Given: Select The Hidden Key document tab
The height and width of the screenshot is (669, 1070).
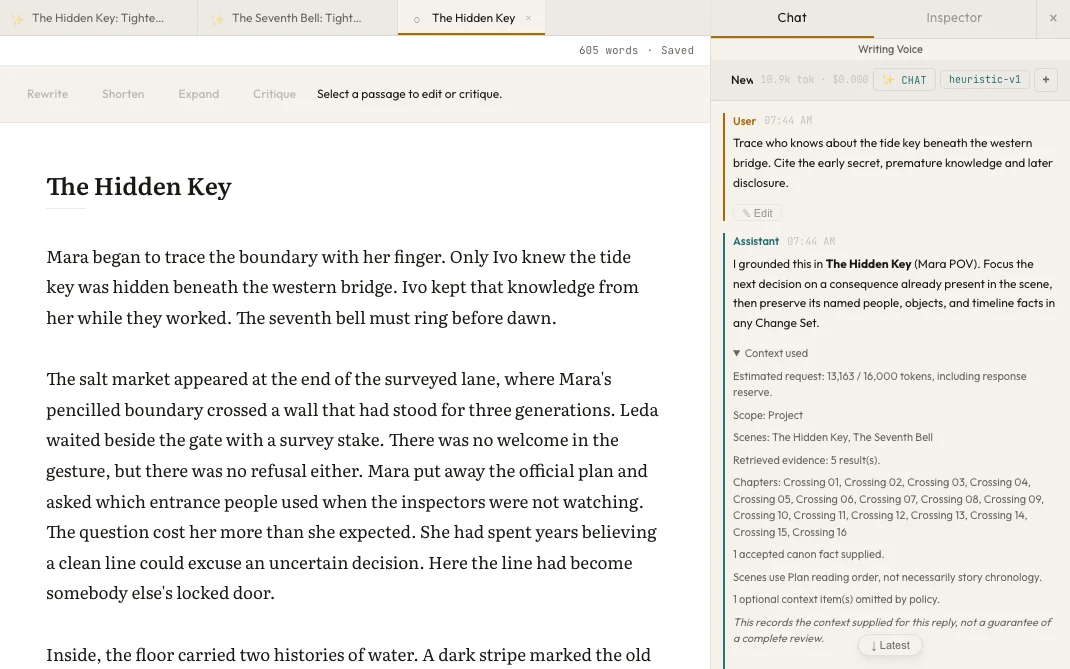Looking at the screenshot, I should coord(473,18).
